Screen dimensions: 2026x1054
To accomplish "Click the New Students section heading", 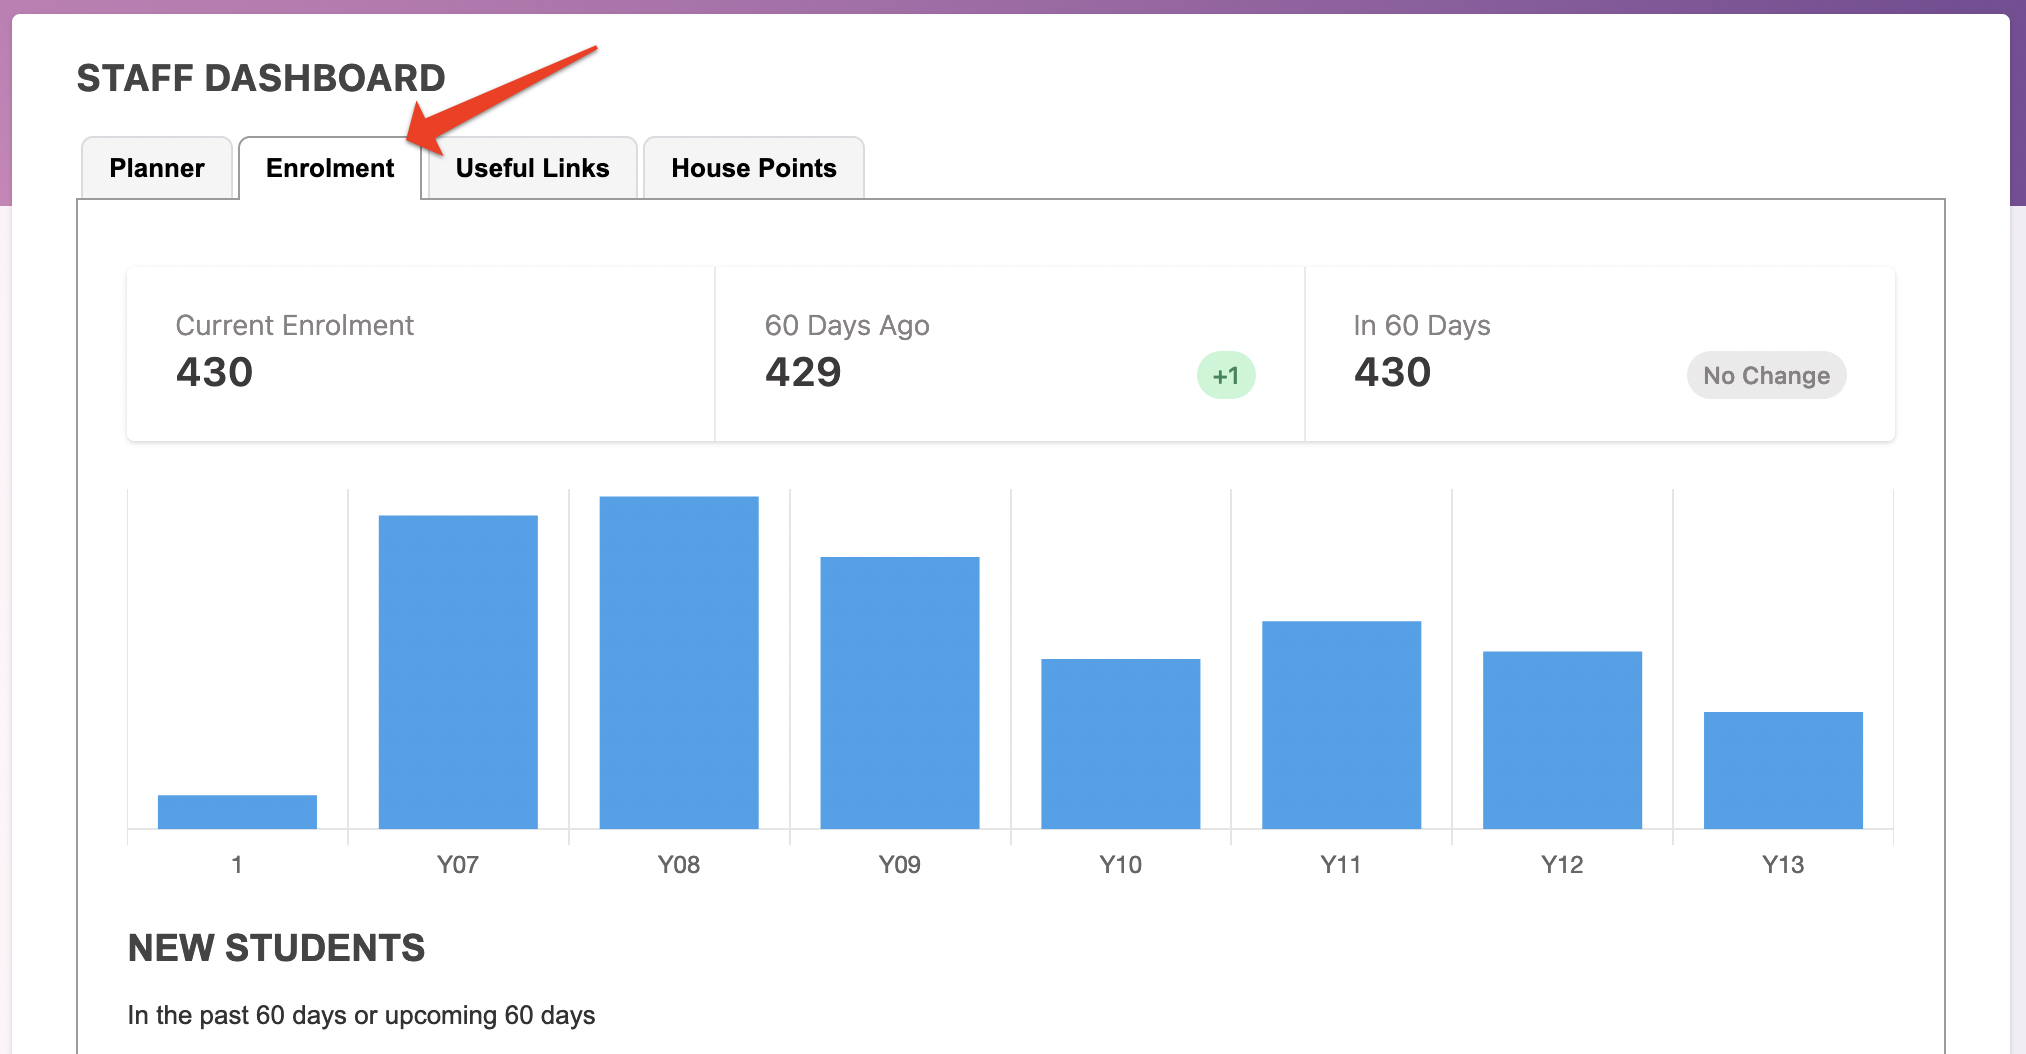I will click(x=276, y=948).
